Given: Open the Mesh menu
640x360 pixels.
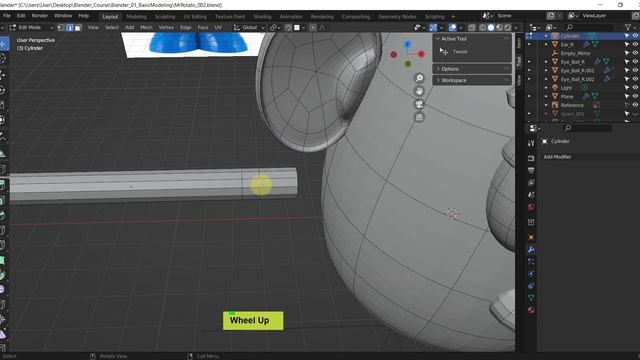Looking at the screenshot, I should pos(146,27).
